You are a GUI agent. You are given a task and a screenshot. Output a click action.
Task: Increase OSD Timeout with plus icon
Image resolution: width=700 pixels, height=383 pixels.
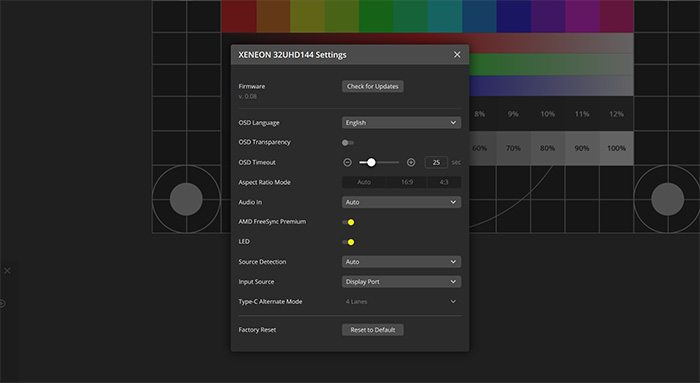click(411, 162)
